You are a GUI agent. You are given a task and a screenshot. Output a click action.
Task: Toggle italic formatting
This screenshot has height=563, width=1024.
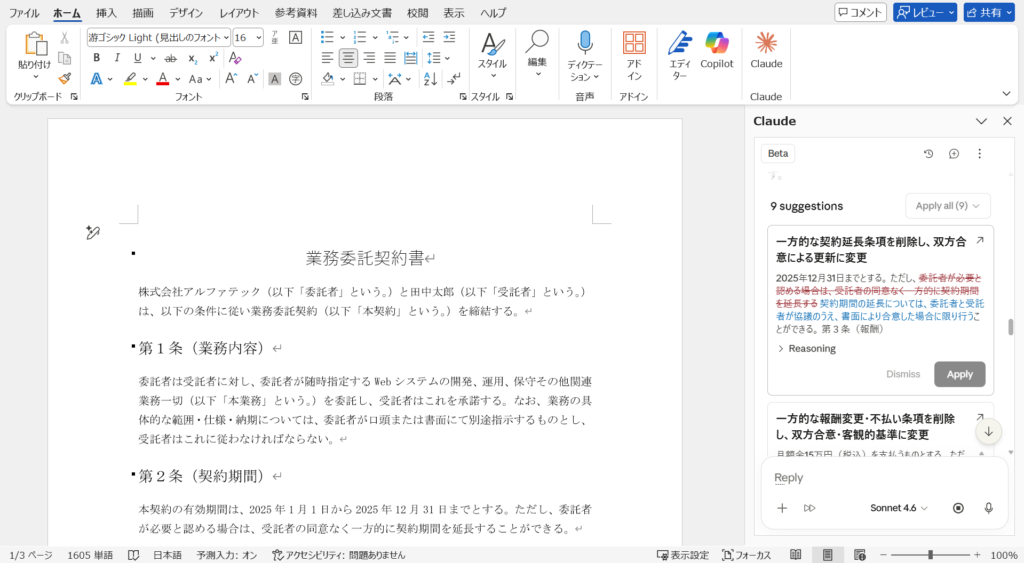tap(116, 58)
